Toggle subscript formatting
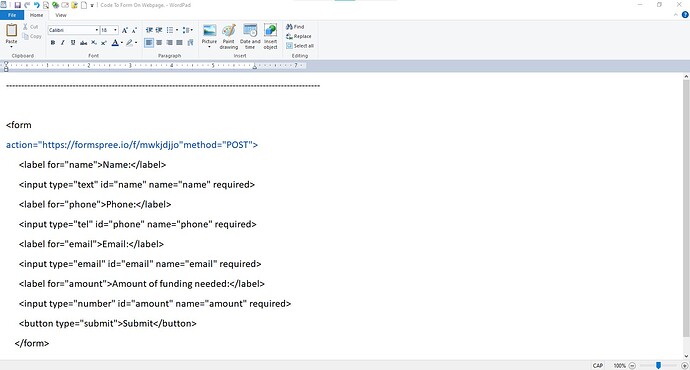 94,43
